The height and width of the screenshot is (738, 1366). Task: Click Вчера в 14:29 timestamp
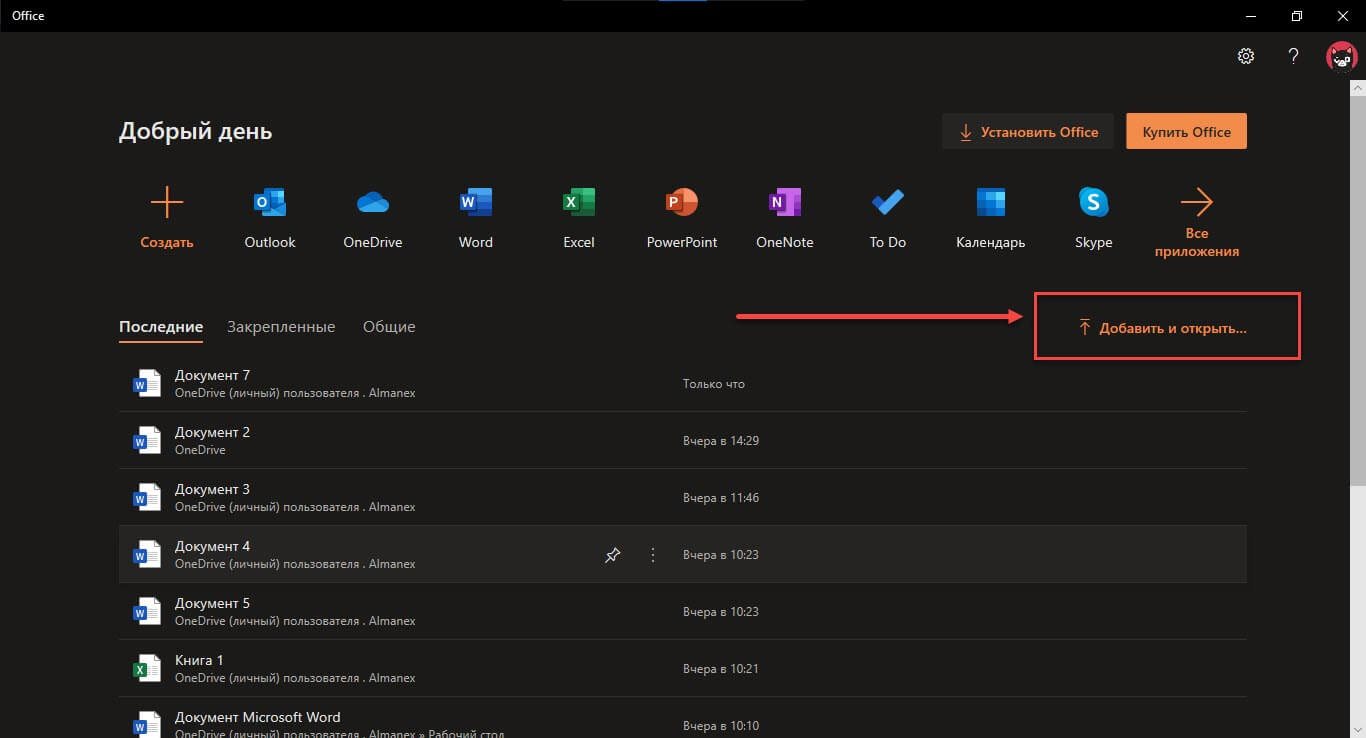tap(721, 441)
